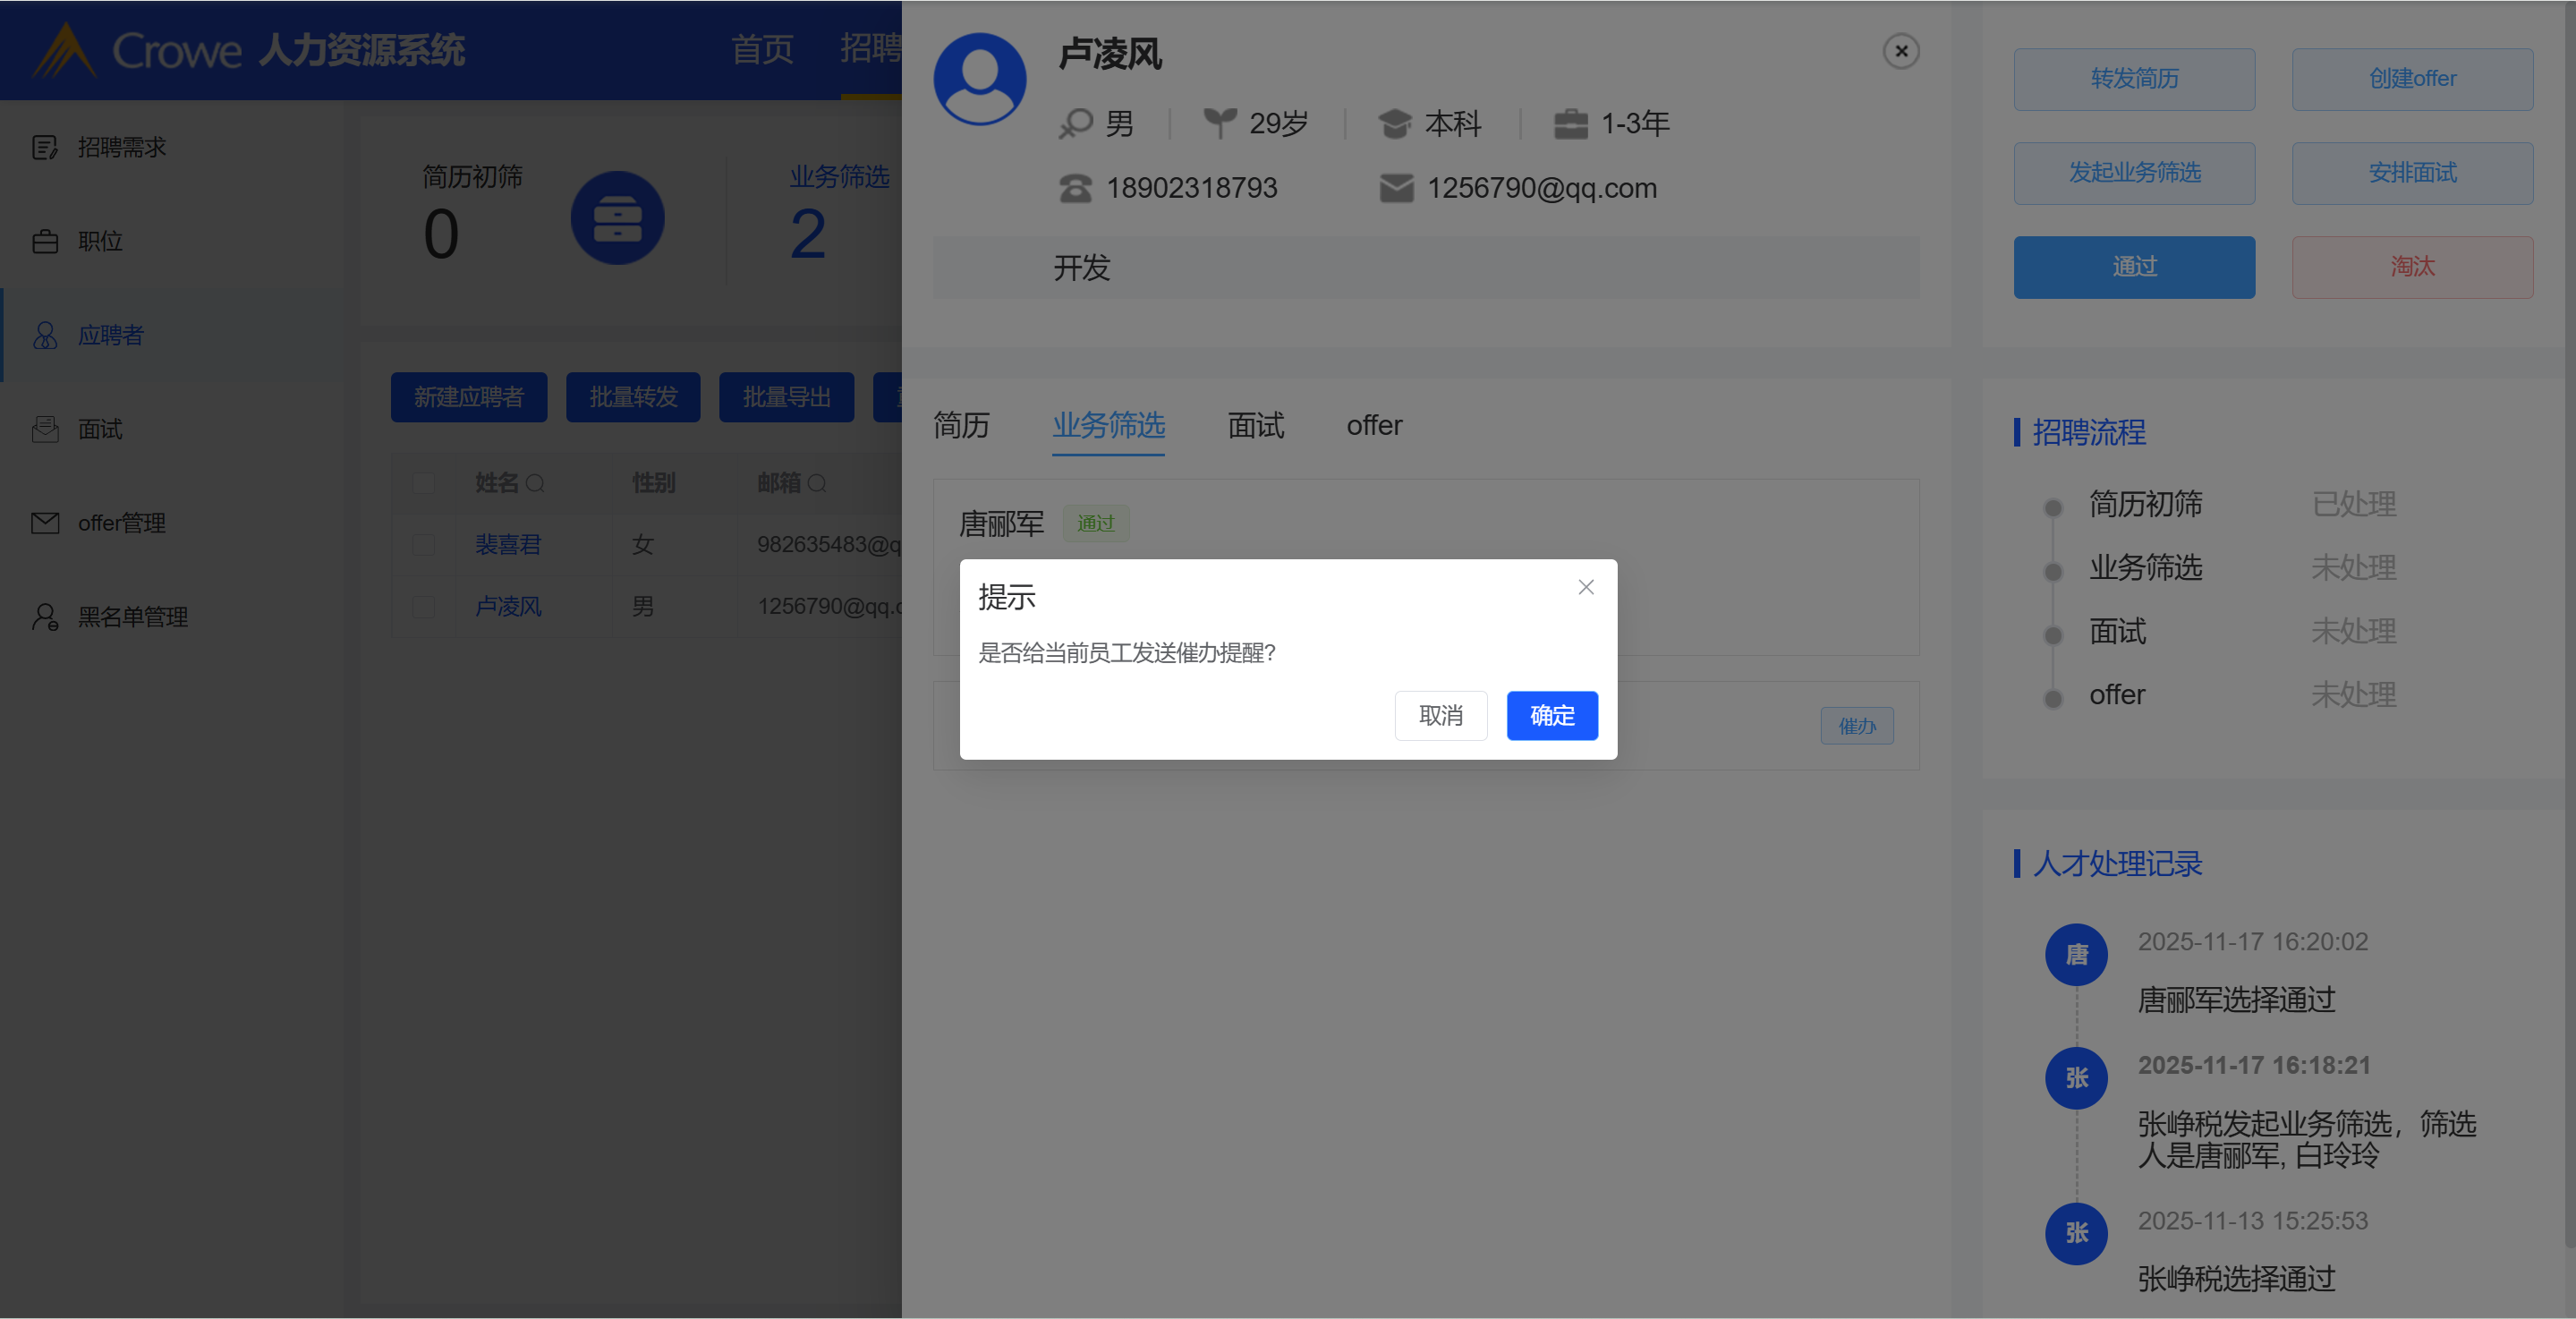Click the 职位 briefcase sidebar icon
Screen dimensions: 2576x1319
click(x=45, y=242)
